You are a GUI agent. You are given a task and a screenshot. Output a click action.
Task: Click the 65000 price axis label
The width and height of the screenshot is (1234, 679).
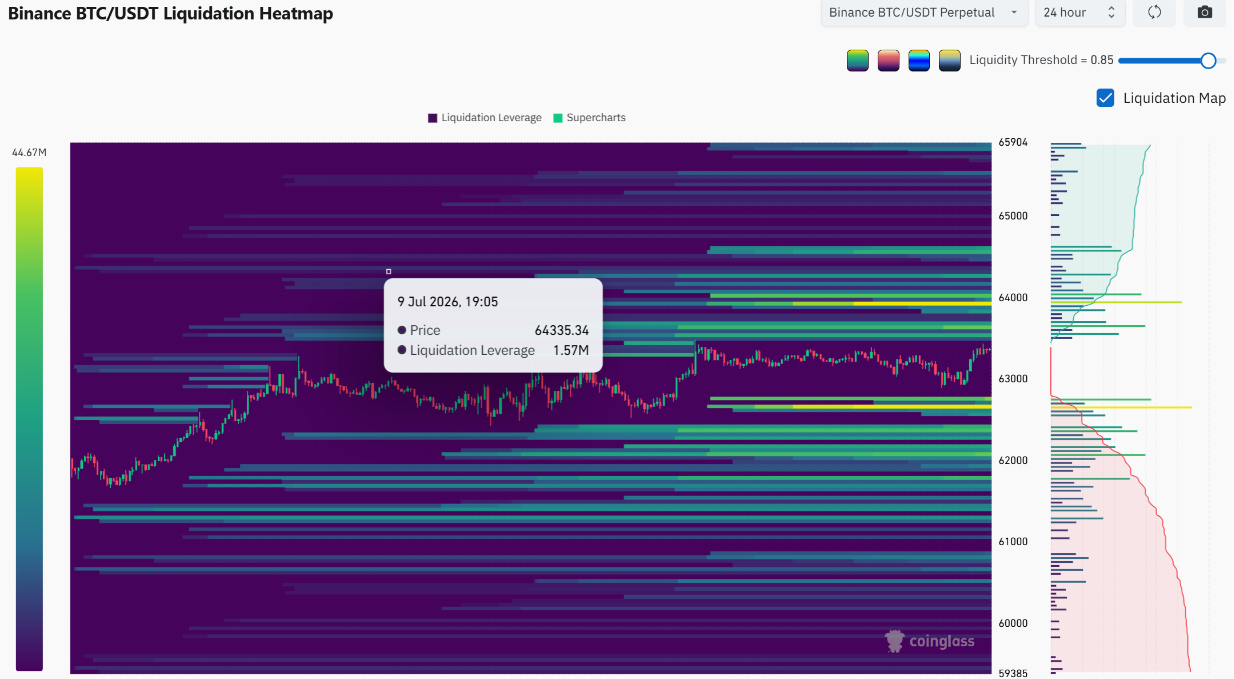pyautogui.click(x=1013, y=216)
